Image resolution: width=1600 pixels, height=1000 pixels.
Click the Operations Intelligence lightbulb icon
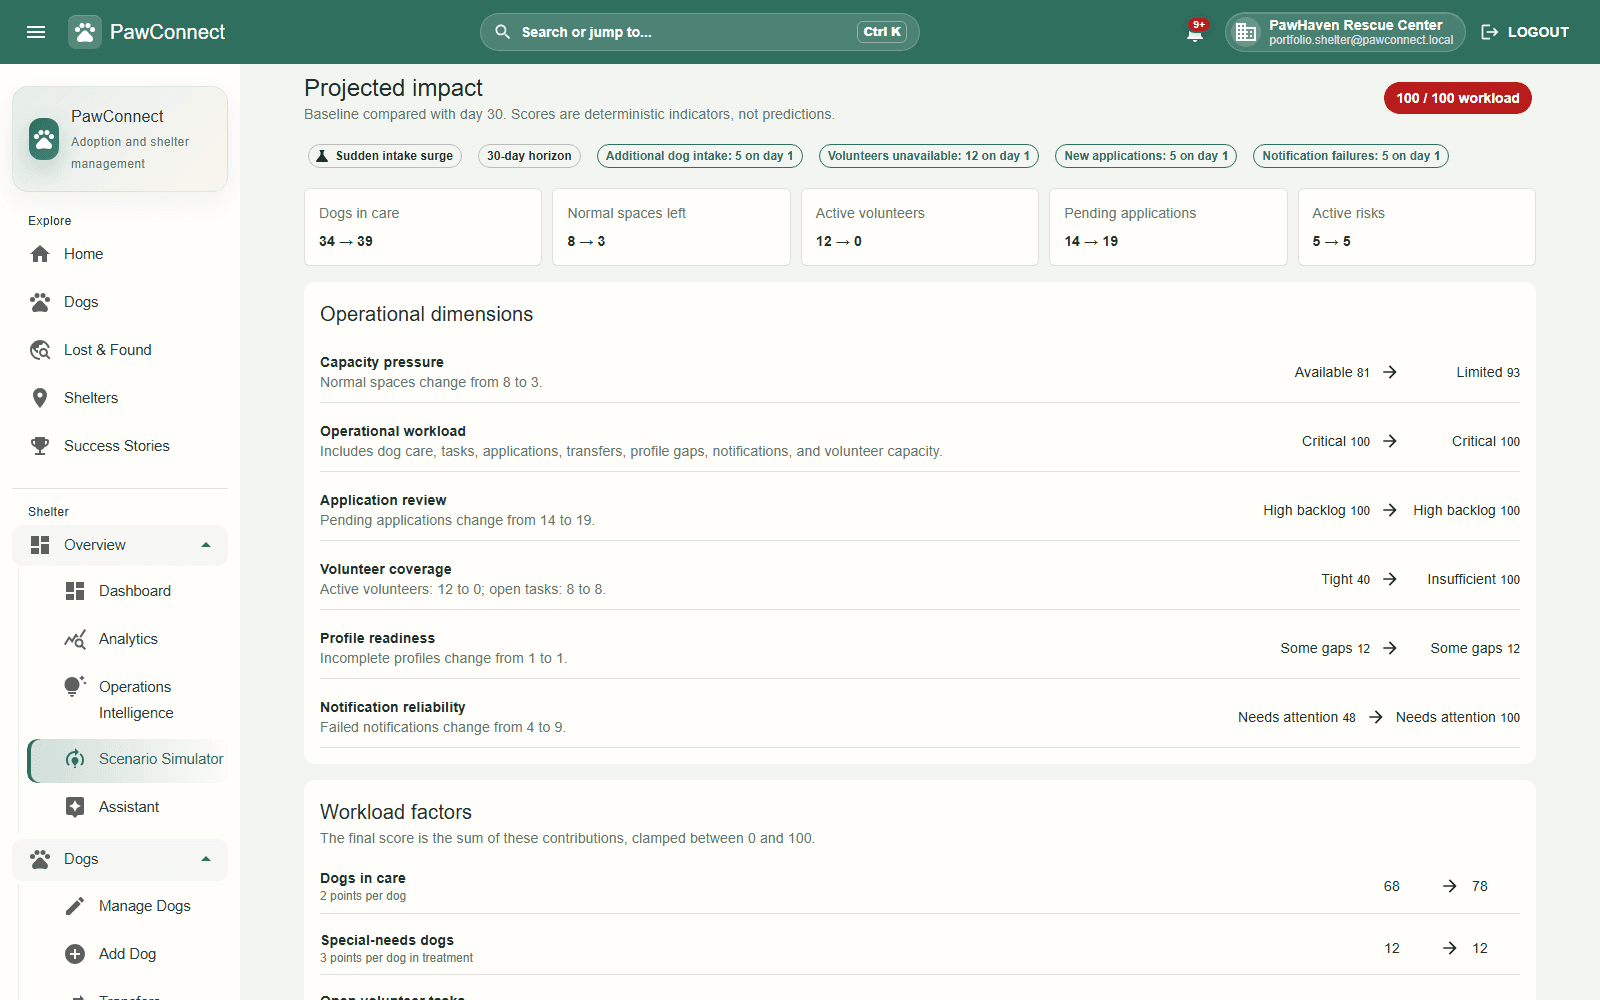click(x=75, y=687)
